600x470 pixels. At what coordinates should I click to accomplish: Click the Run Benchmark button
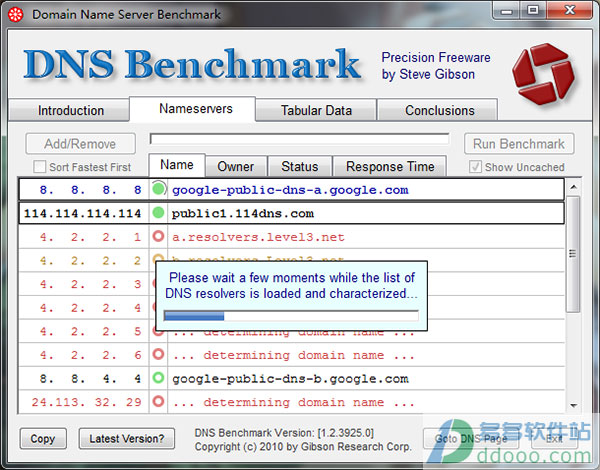(x=519, y=144)
